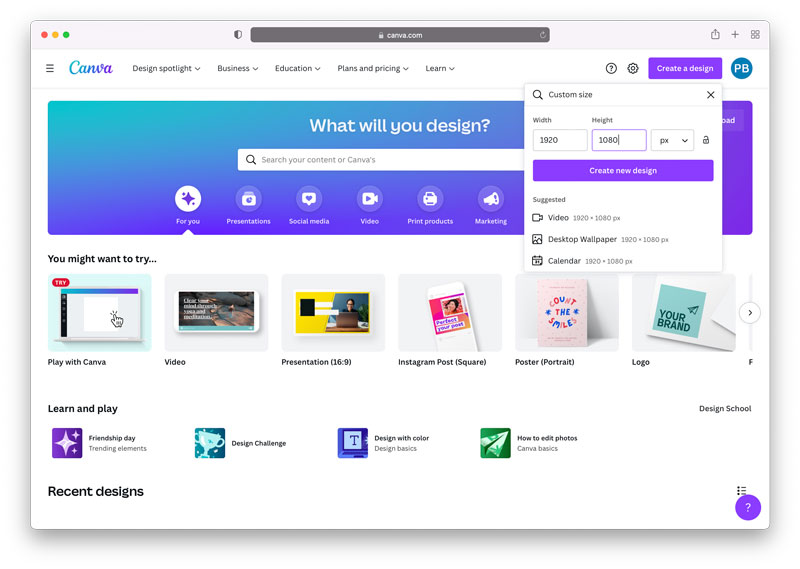
Task: Open Design School link
Action: point(725,408)
